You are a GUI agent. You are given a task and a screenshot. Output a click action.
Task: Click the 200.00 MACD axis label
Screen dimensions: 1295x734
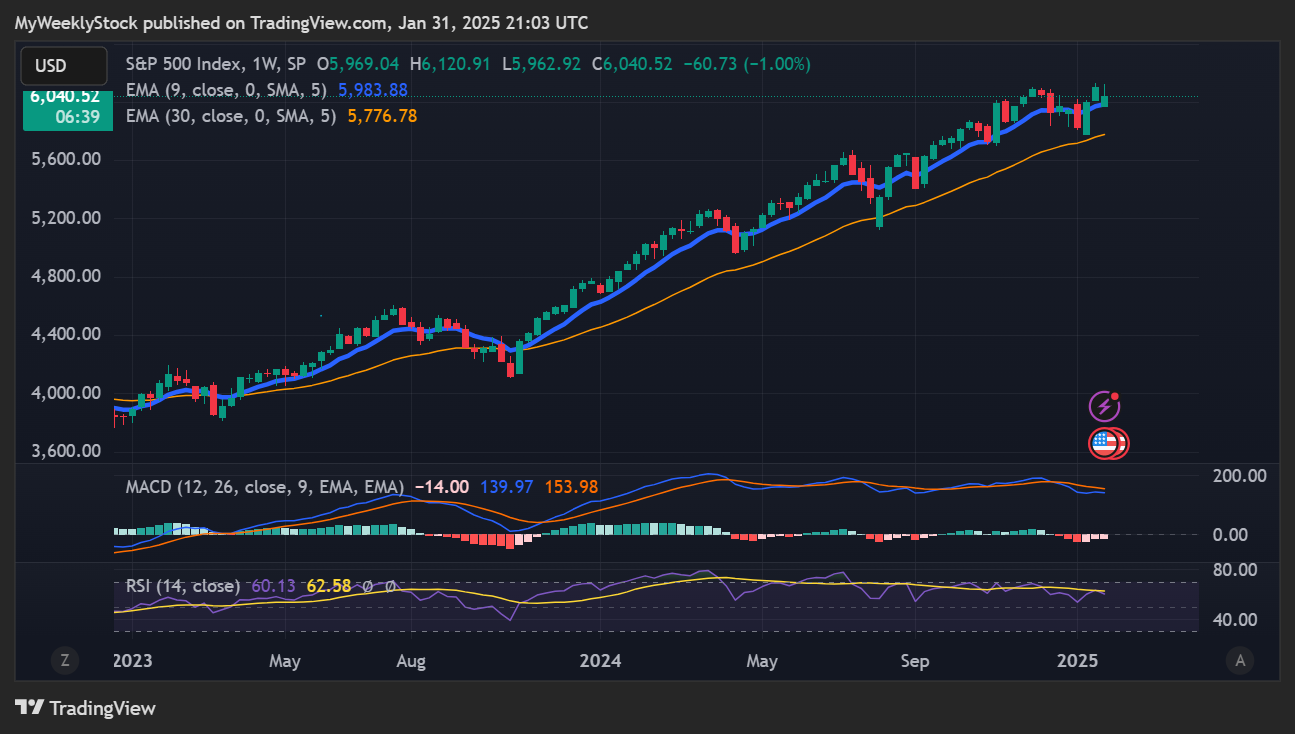[x=1242, y=476]
